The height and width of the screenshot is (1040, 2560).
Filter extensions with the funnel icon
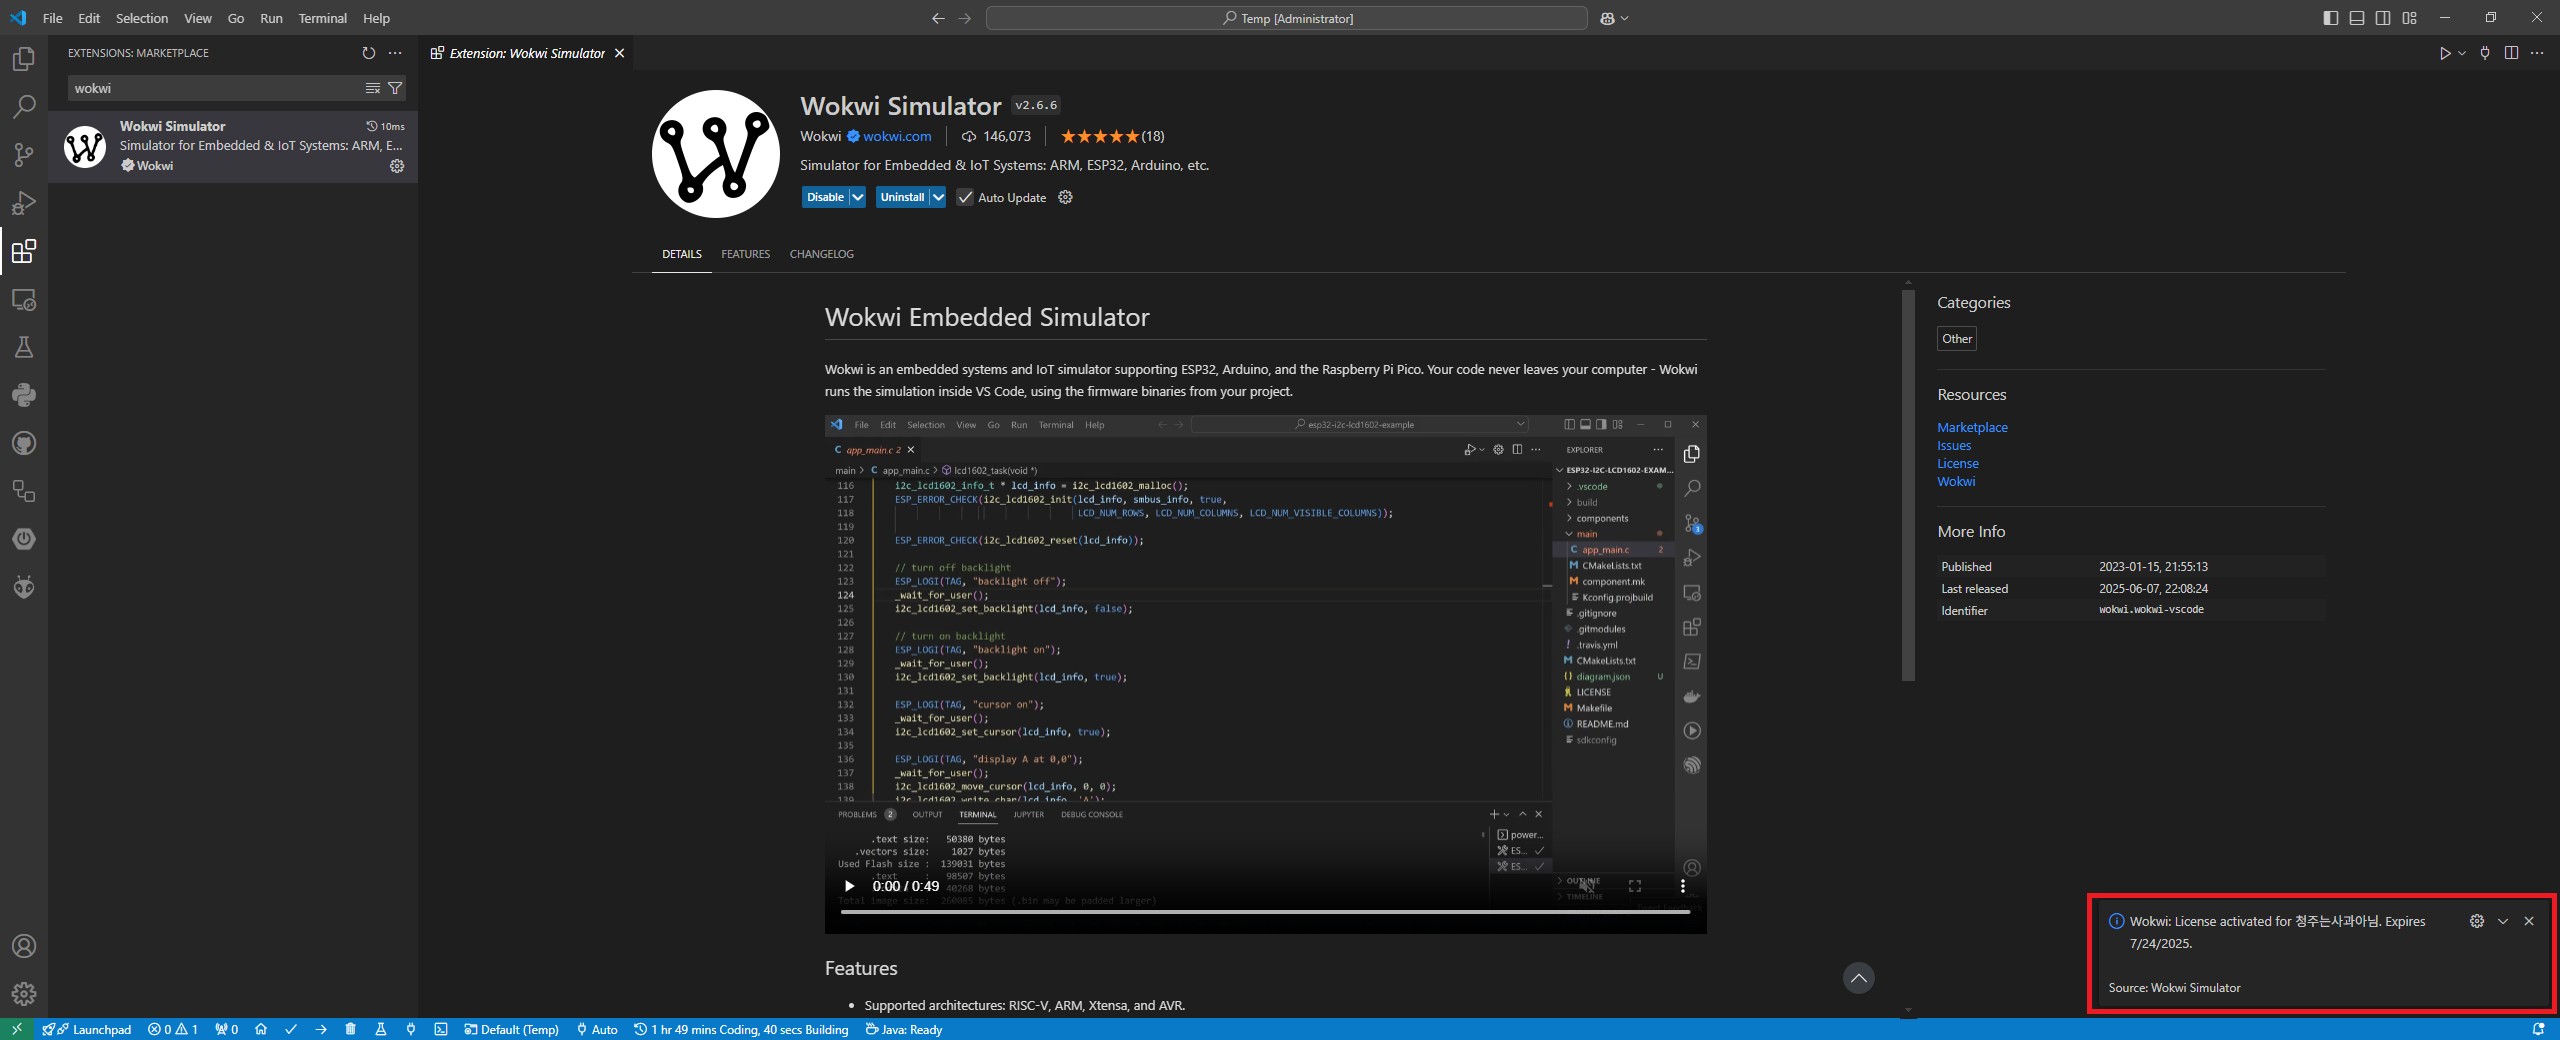pyautogui.click(x=395, y=88)
